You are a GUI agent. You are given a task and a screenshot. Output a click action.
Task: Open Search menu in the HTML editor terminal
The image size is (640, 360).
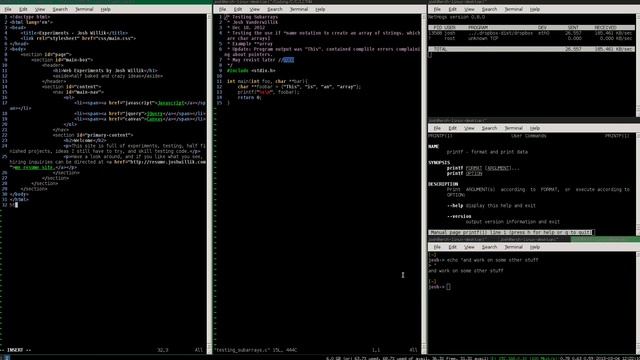[x=60, y=9]
